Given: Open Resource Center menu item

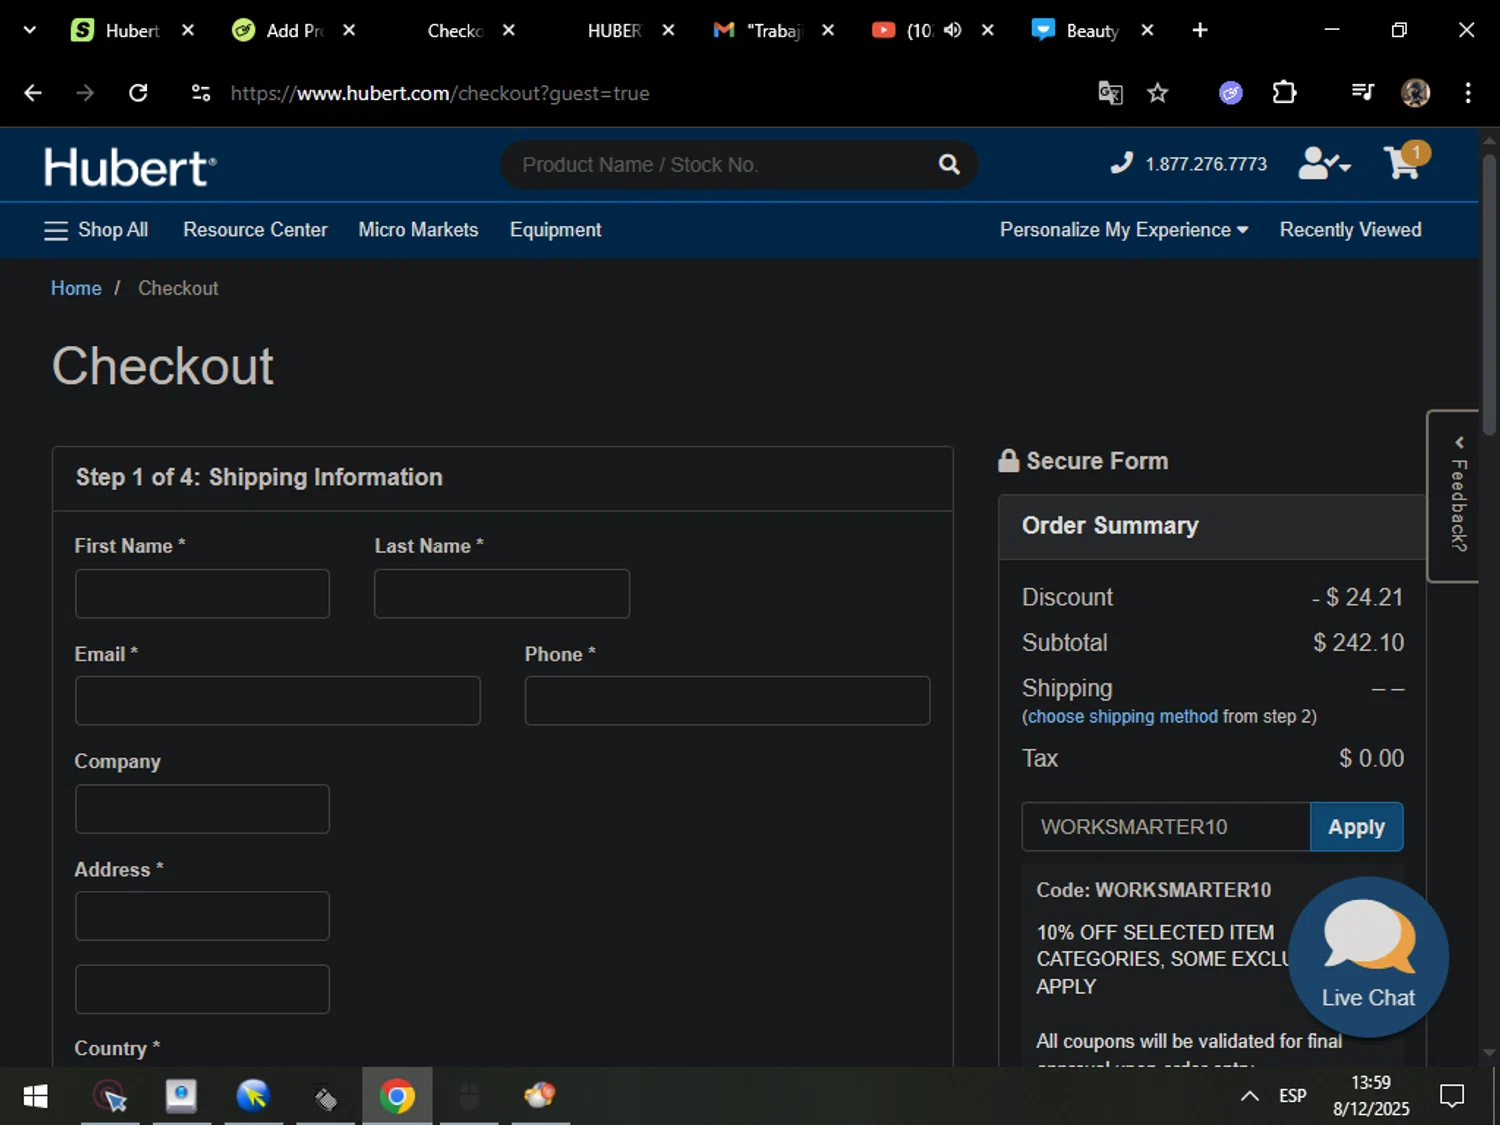Looking at the screenshot, I should (x=255, y=230).
